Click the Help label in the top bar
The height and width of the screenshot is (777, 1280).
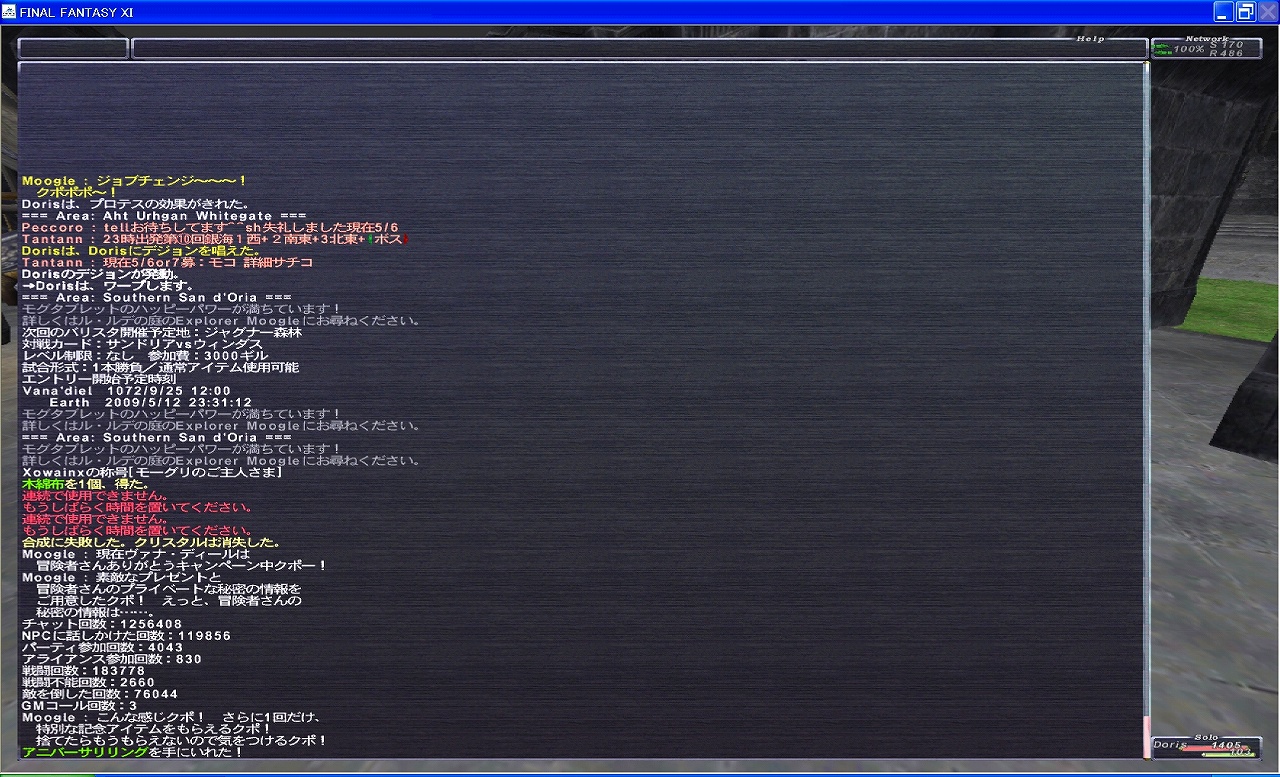1090,39
